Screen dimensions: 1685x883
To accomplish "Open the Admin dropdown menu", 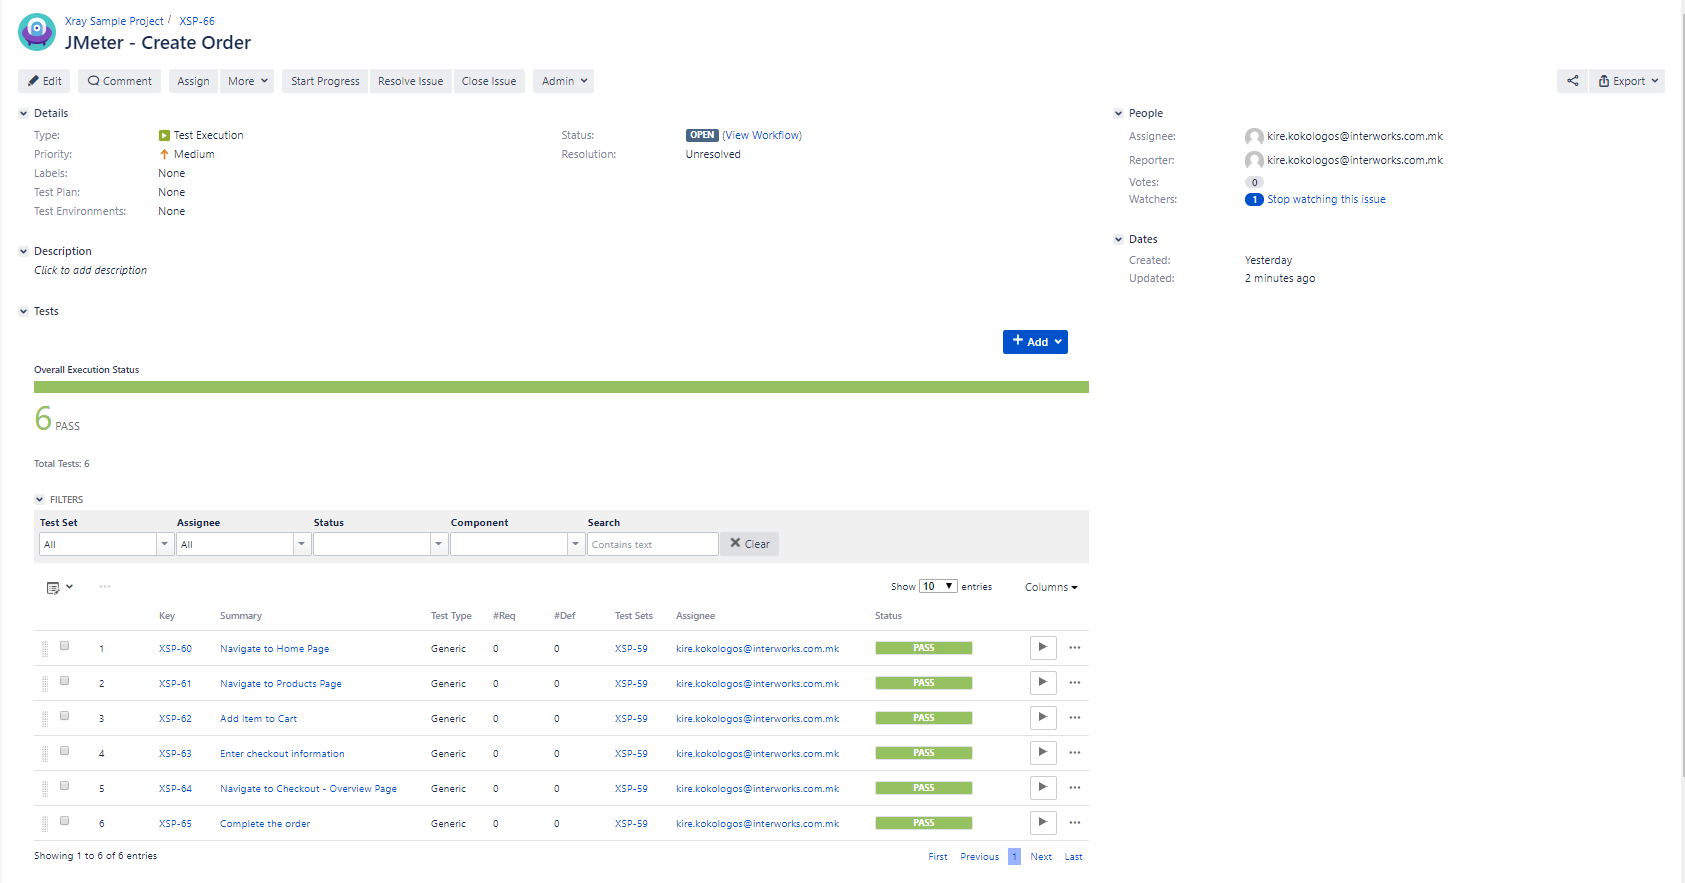I will 564,81.
